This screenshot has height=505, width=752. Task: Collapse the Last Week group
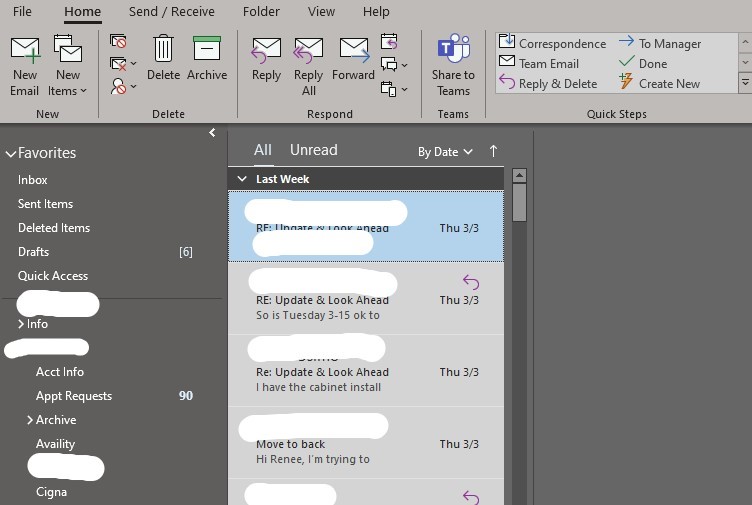pyautogui.click(x=242, y=179)
